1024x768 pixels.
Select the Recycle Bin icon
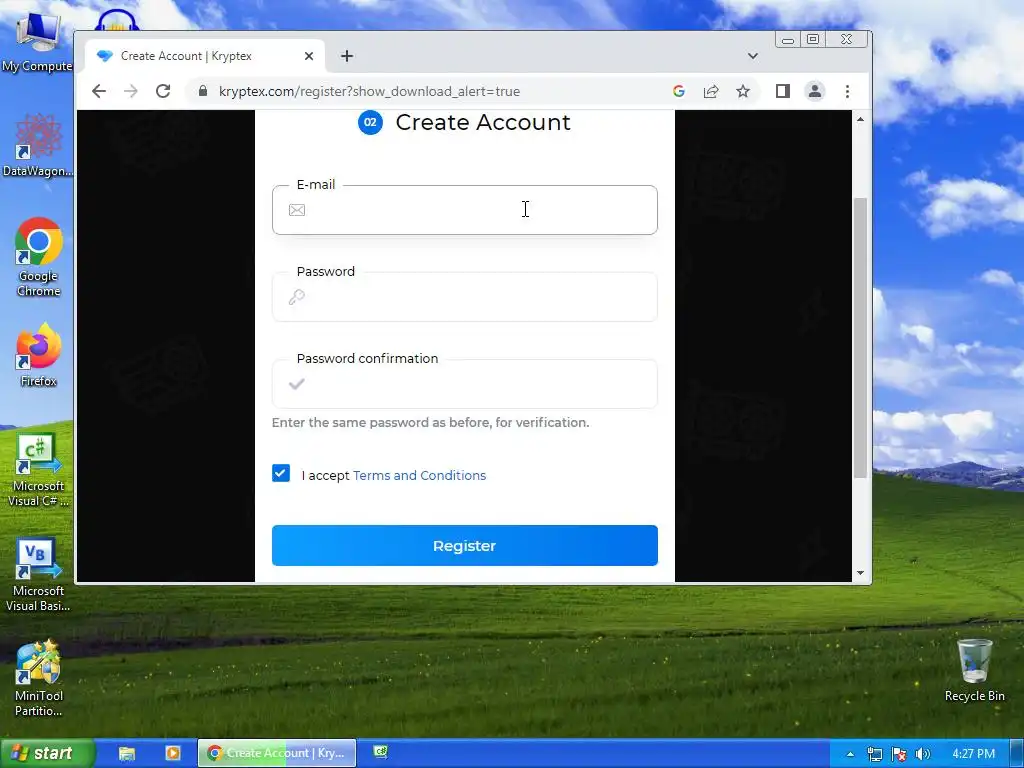point(974,671)
